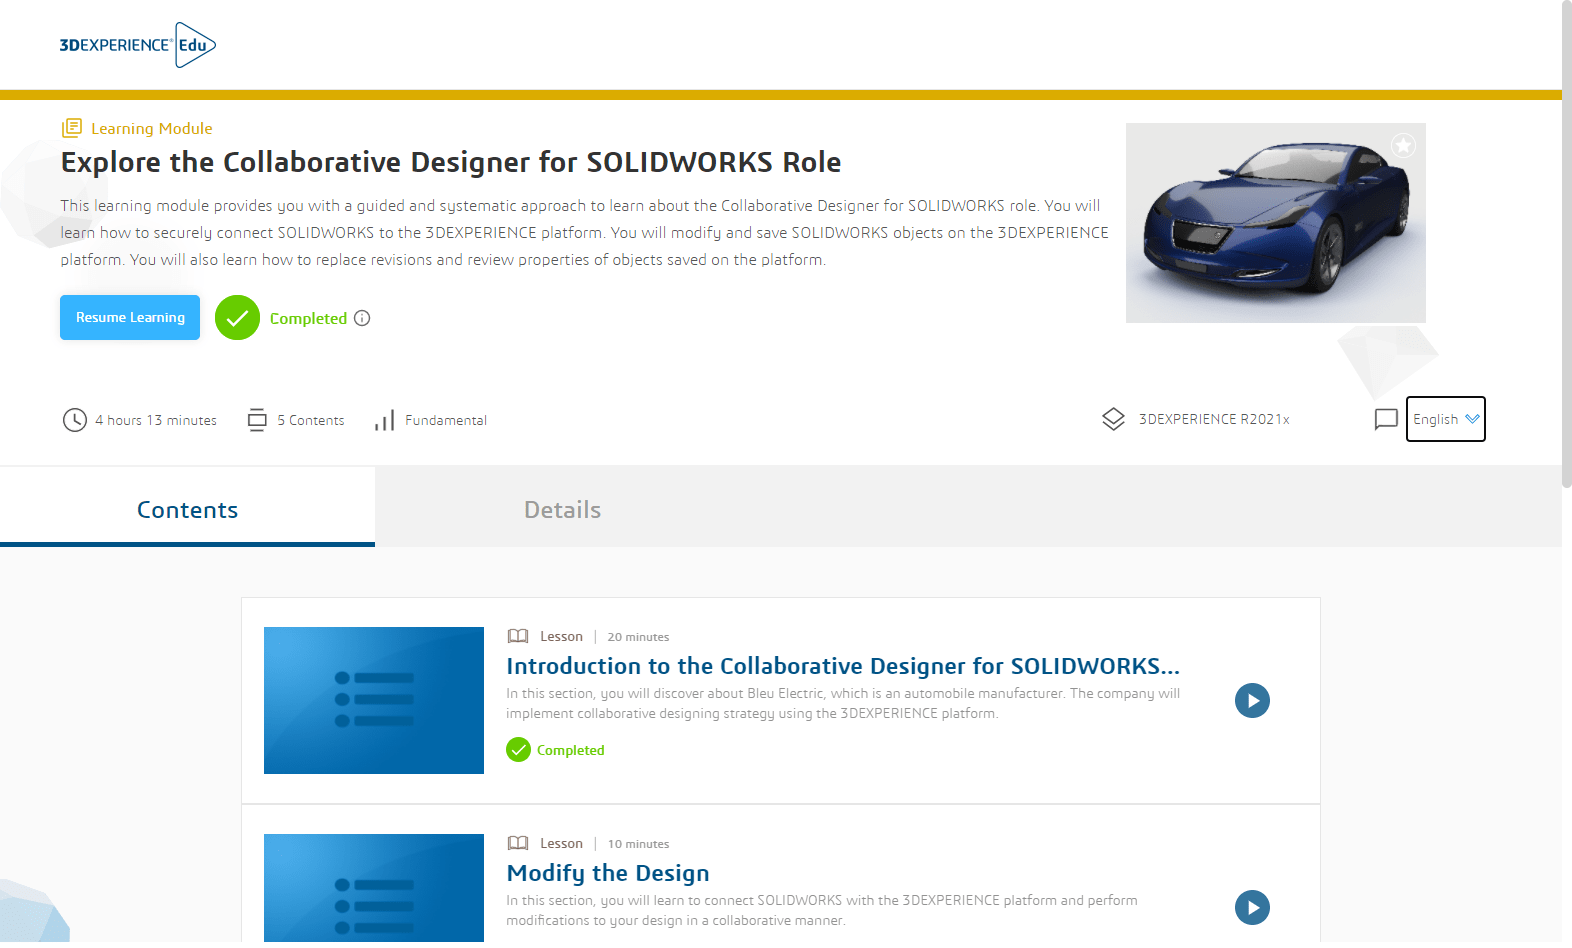Viewport: 1572px width, 948px height.
Task: Click the Introduction lesson thumbnail image
Action: coord(373,700)
